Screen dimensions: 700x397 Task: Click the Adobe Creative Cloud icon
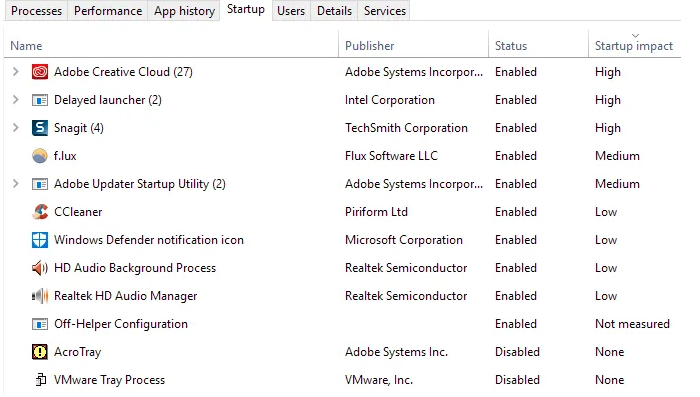40,72
